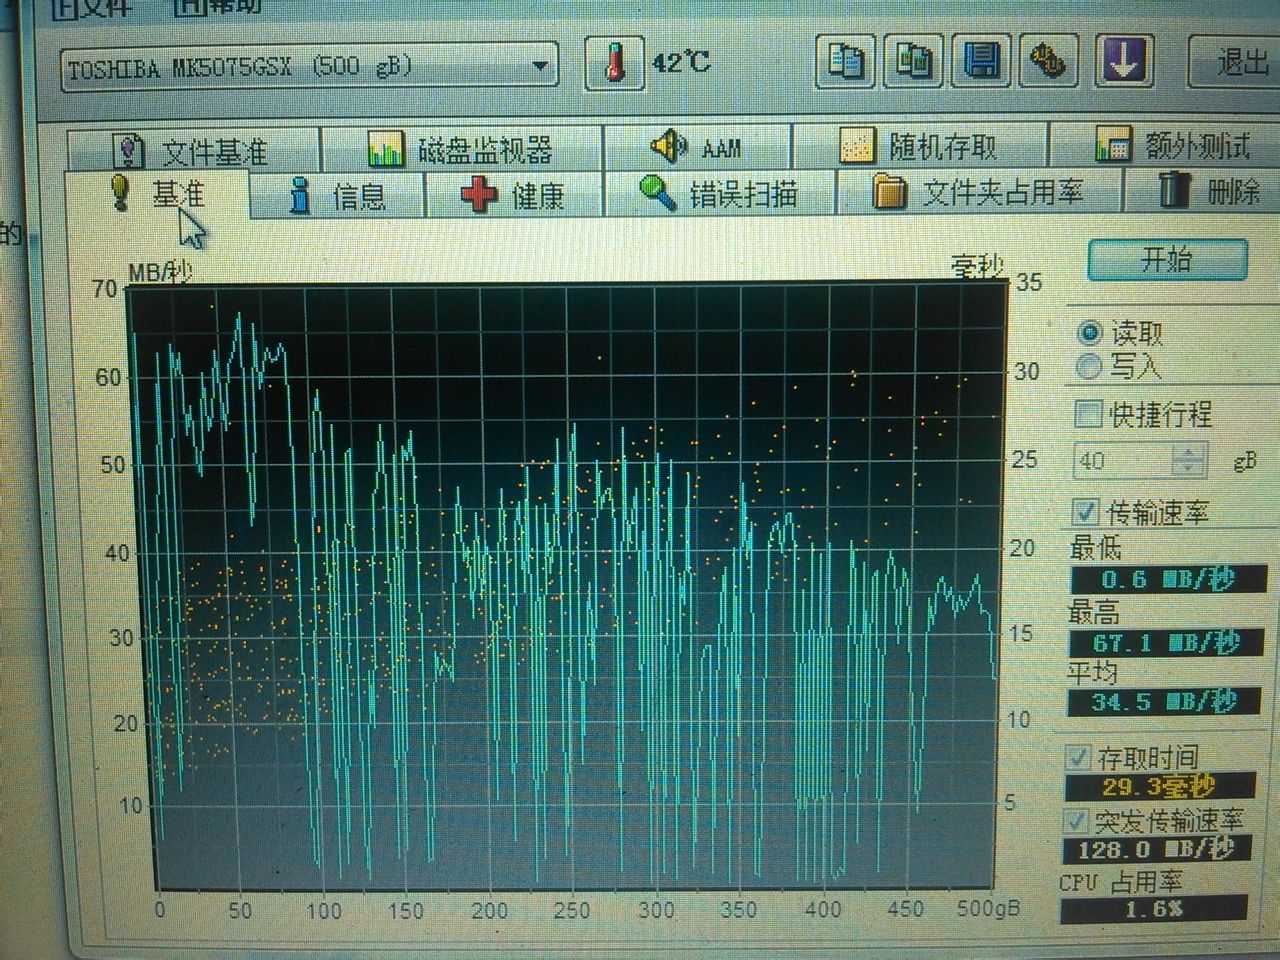Click the benchmark transfer rate graph

[566, 586]
